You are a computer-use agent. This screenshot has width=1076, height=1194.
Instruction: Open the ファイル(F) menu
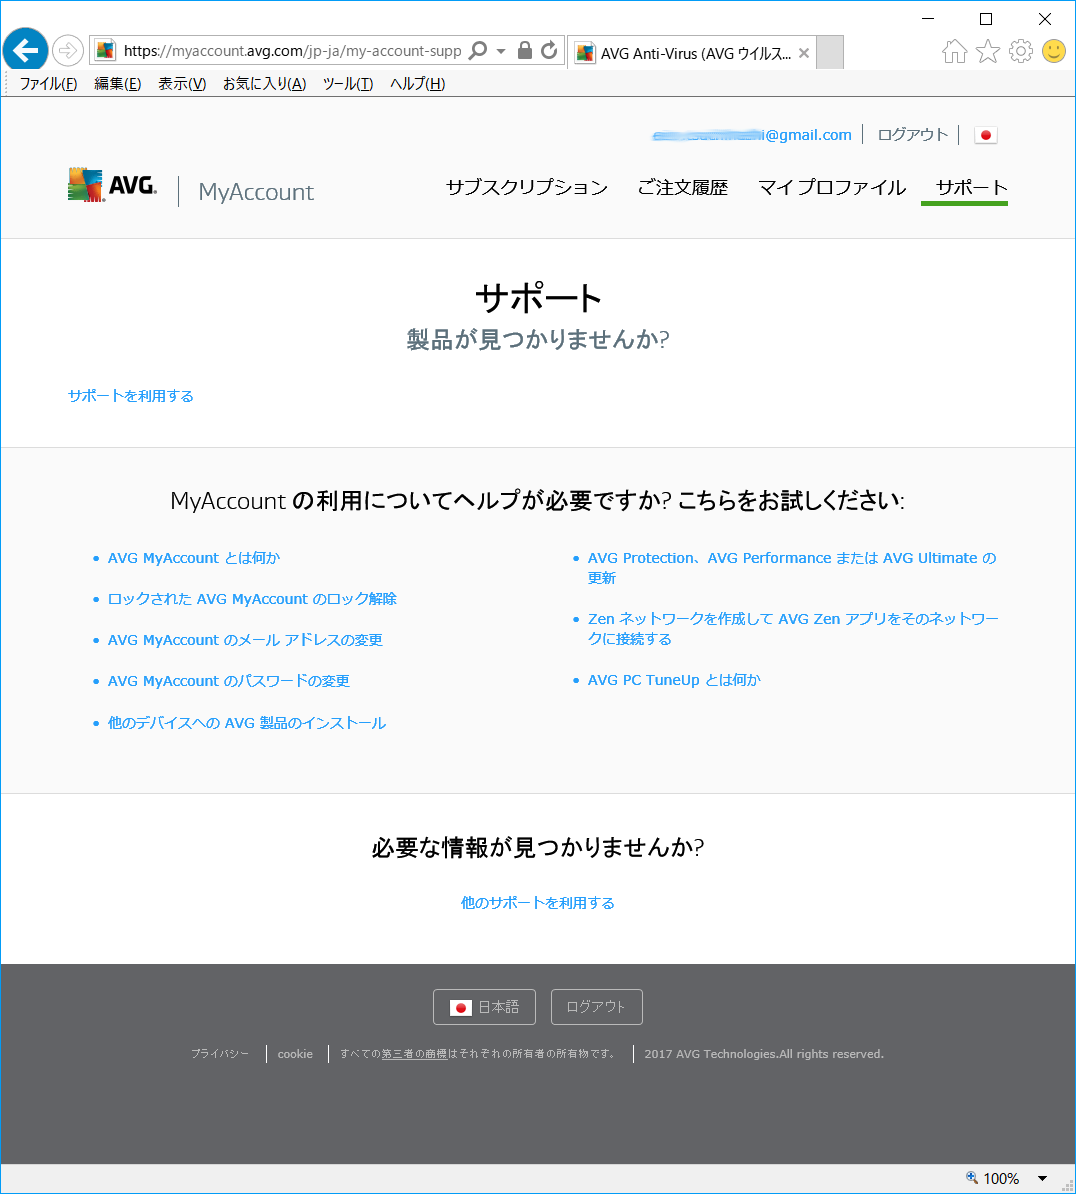pyautogui.click(x=48, y=84)
